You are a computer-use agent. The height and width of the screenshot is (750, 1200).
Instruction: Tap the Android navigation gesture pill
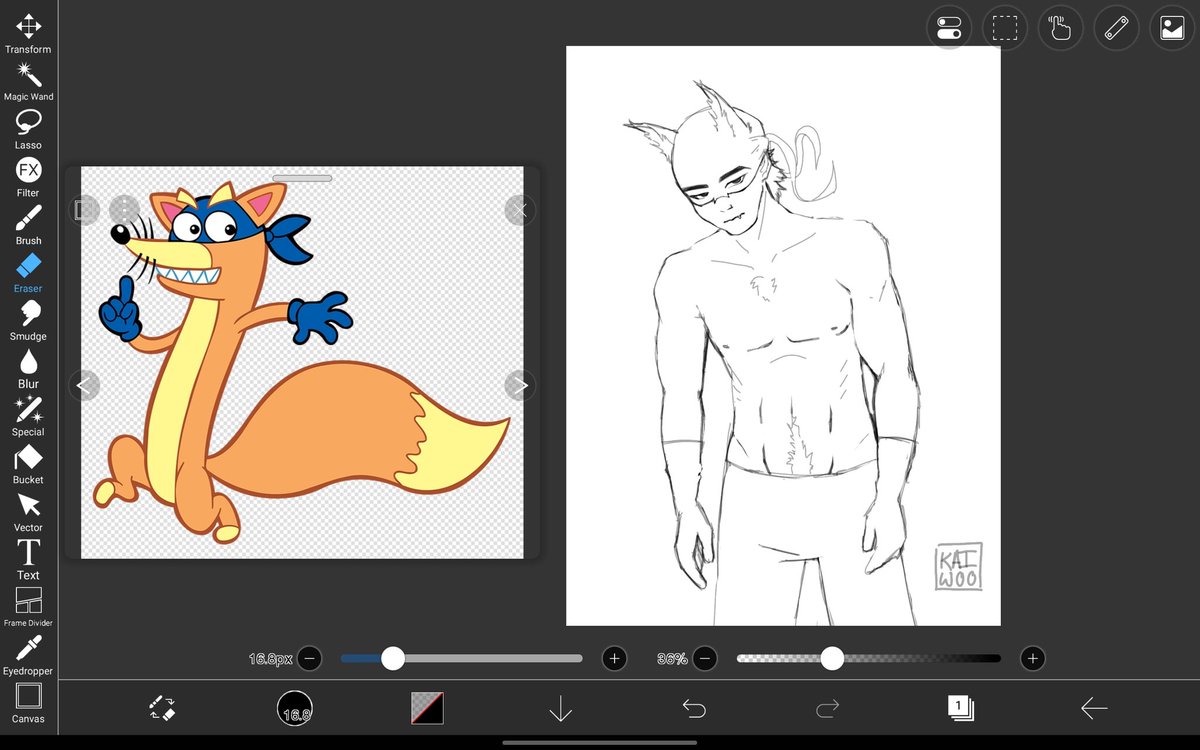click(600, 742)
